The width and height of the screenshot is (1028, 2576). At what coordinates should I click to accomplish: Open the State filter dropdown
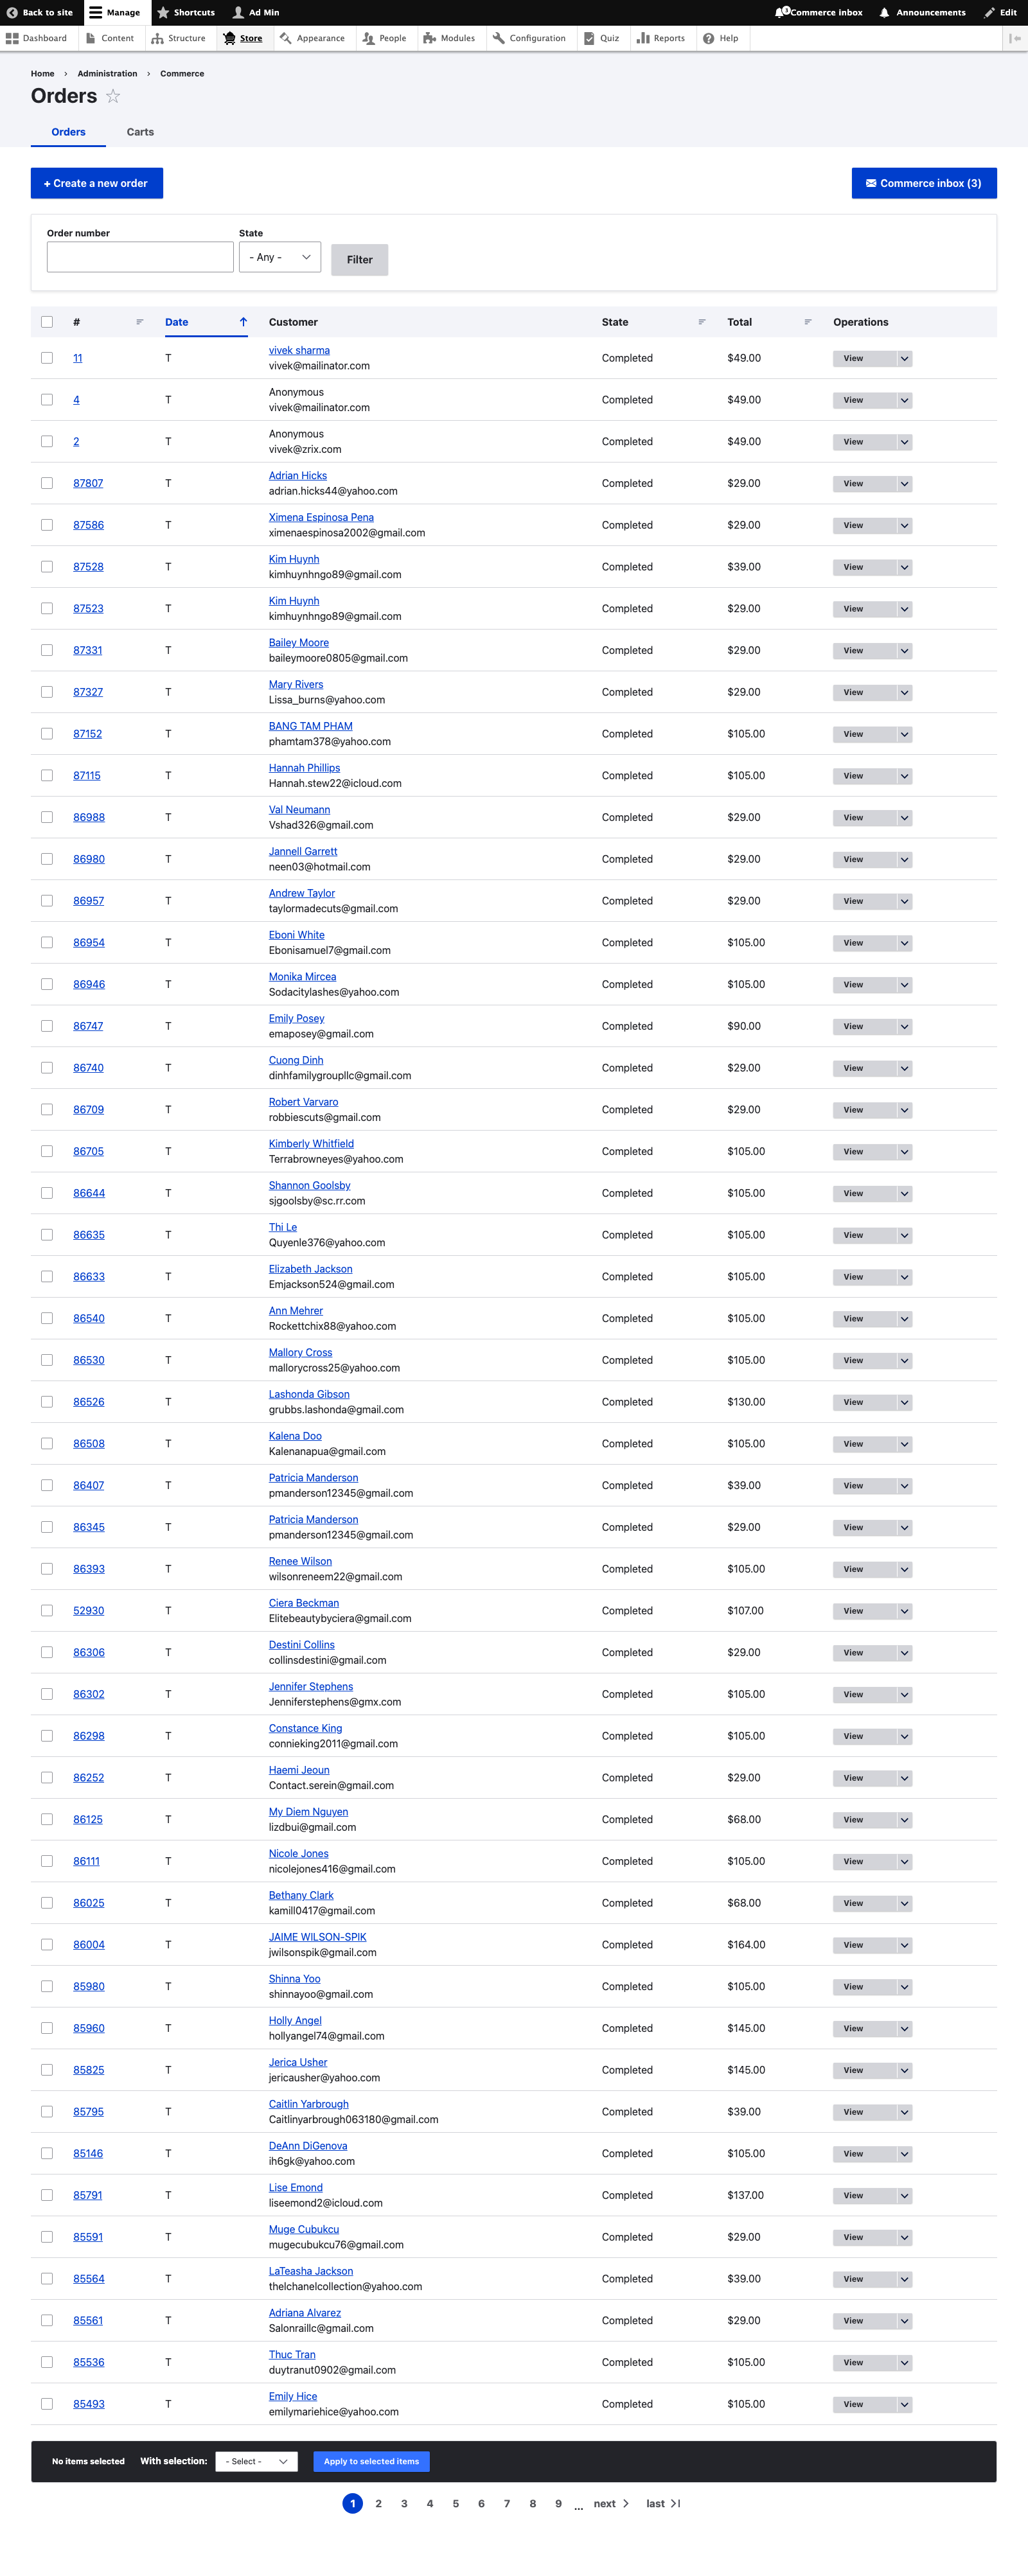280,257
